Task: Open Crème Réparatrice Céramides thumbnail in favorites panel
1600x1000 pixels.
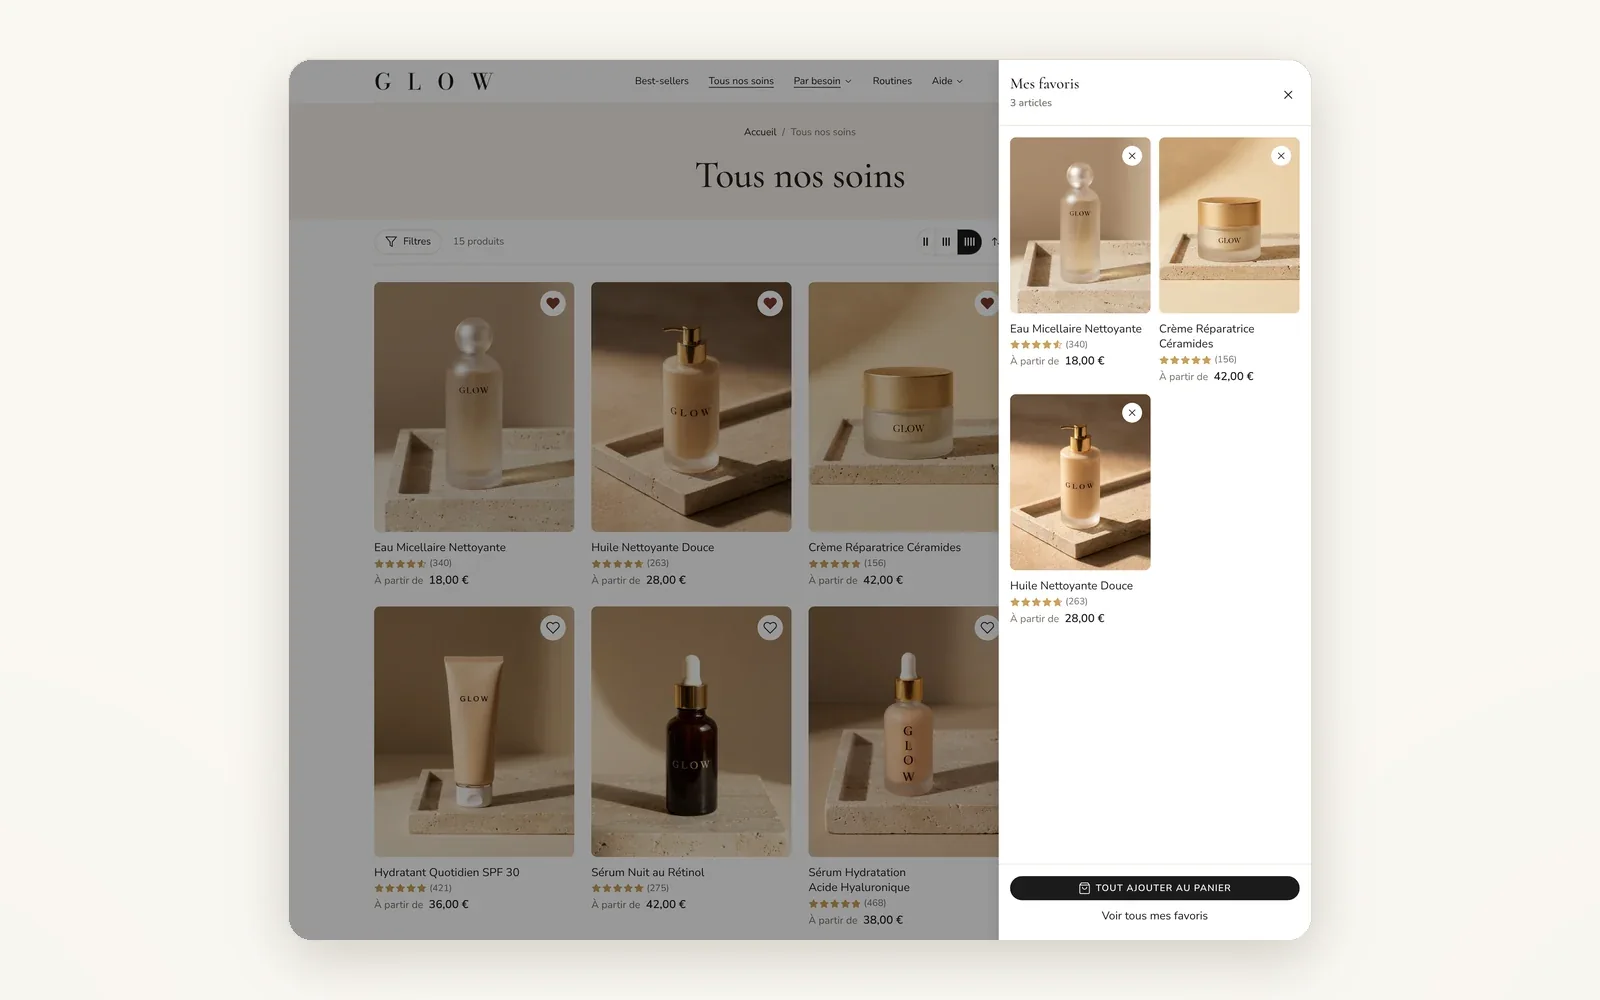Action: [x=1229, y=226]
